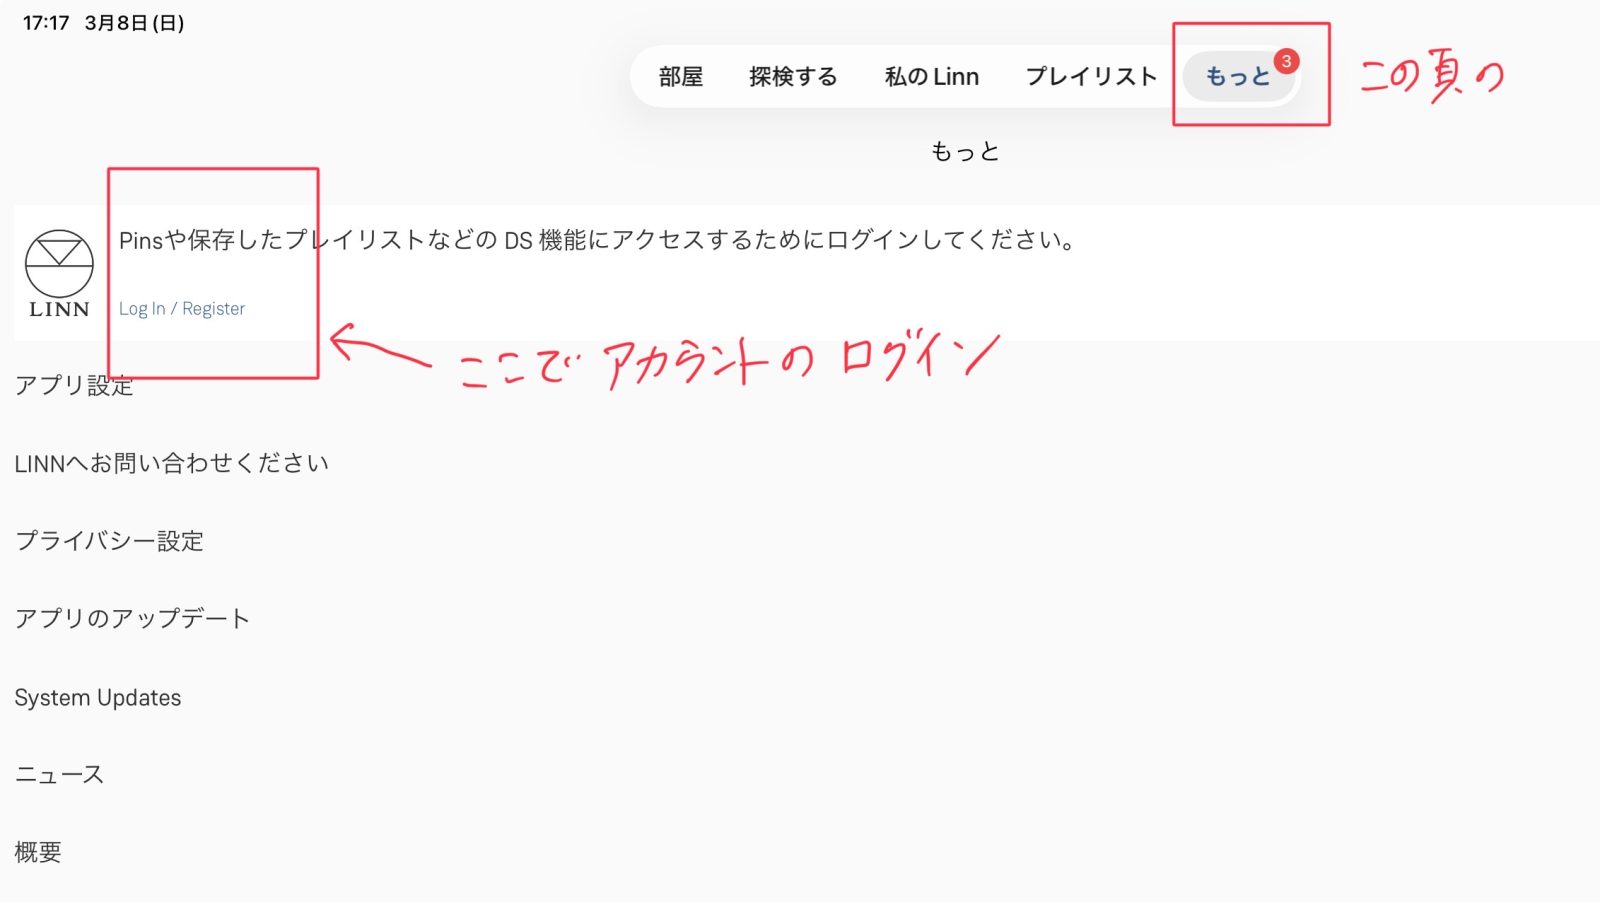View the ニュース section
The width and height of the screenshot is (1600, 902).
[59, 775]
